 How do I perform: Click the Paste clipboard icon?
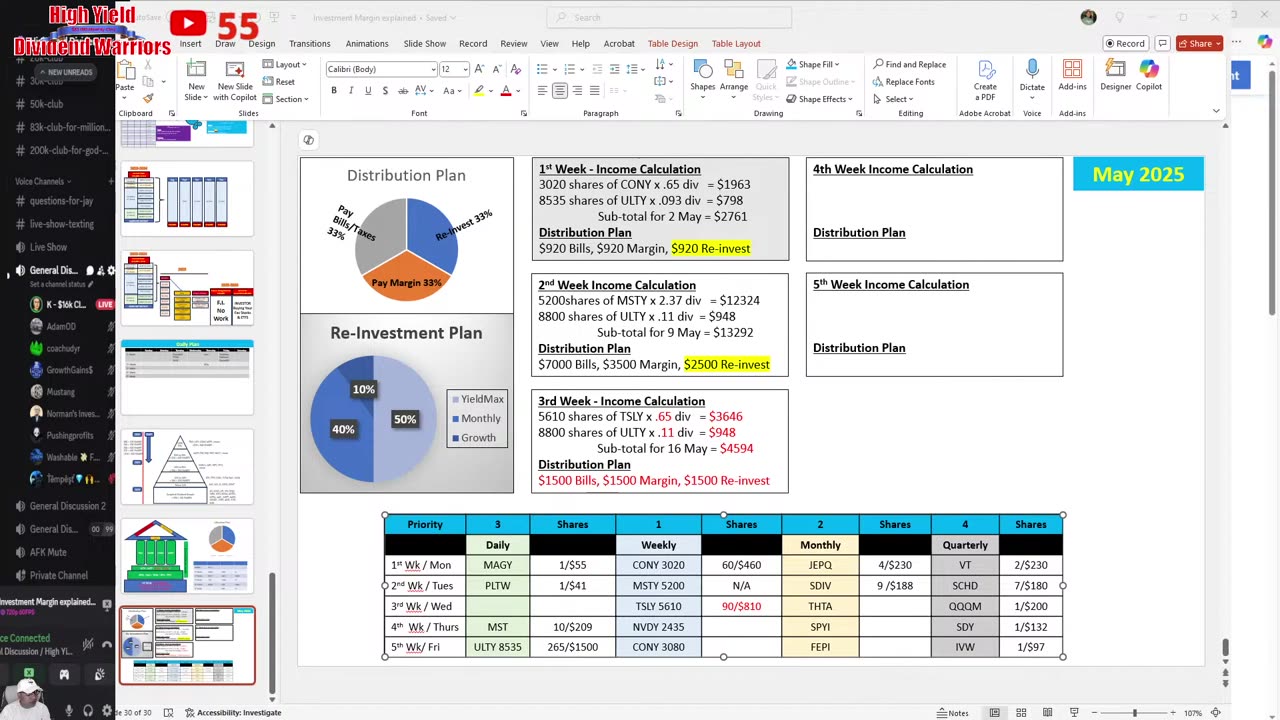pos(126,72)
